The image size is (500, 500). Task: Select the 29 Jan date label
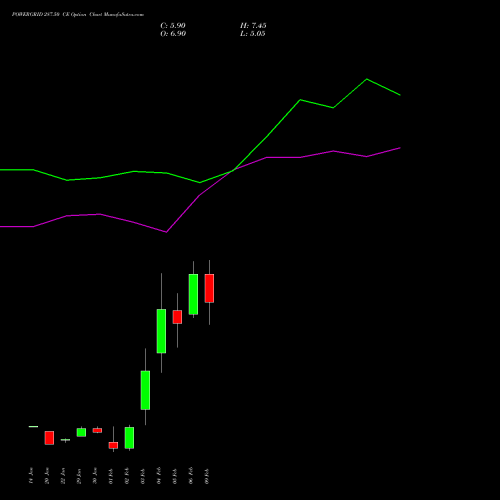point(79,476)
